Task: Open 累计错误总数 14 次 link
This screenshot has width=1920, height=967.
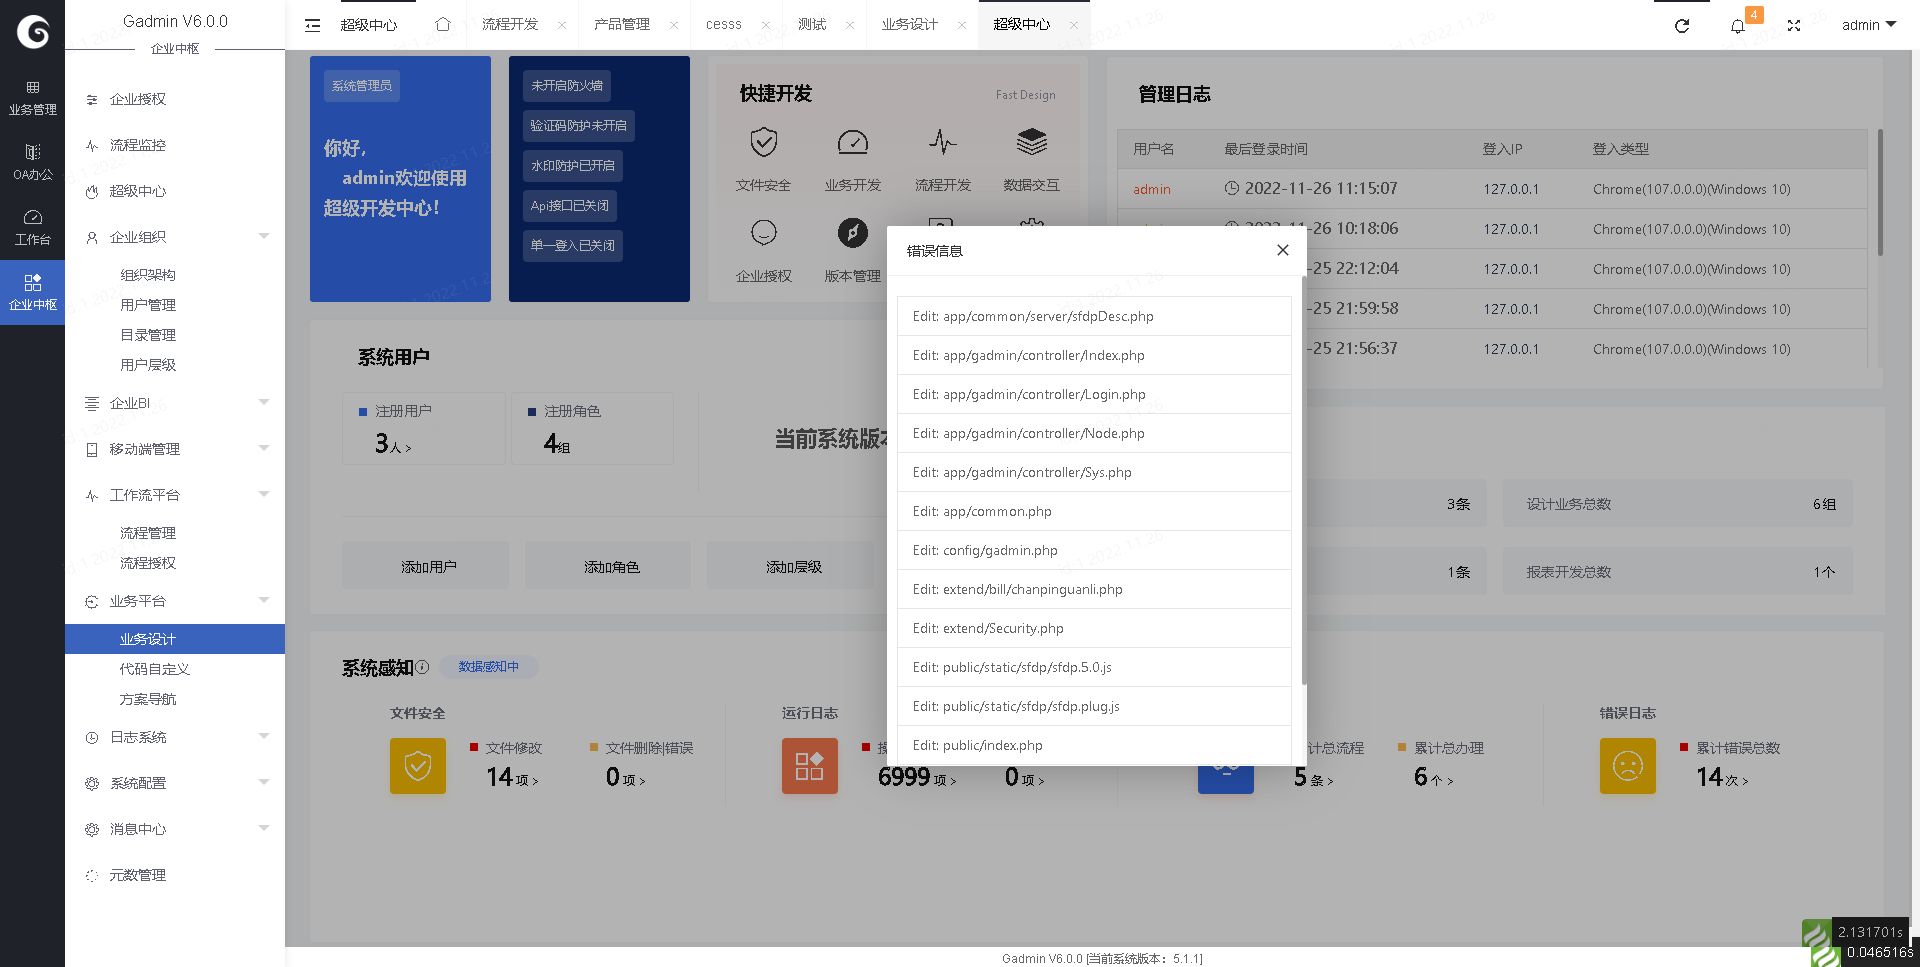Action: pyautogui.click(x=1722, y=778)
